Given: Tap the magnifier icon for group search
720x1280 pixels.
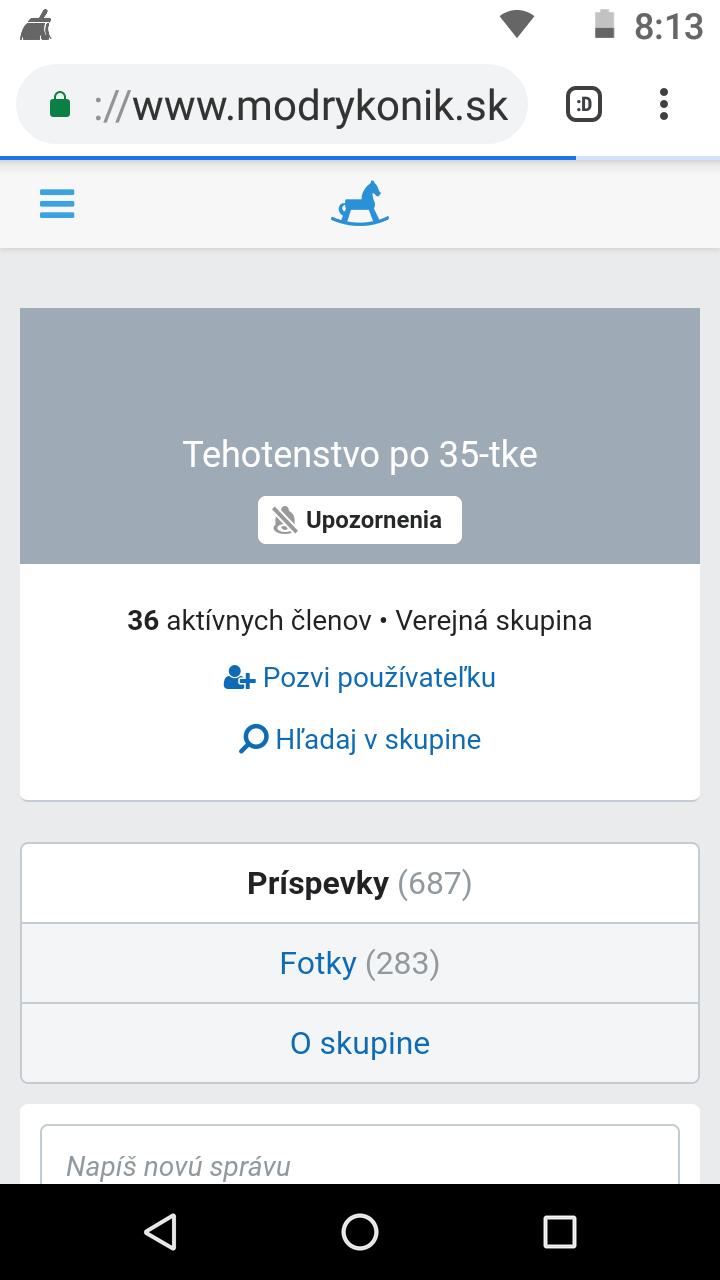Looking at the screenshot, I should (253, 740).
